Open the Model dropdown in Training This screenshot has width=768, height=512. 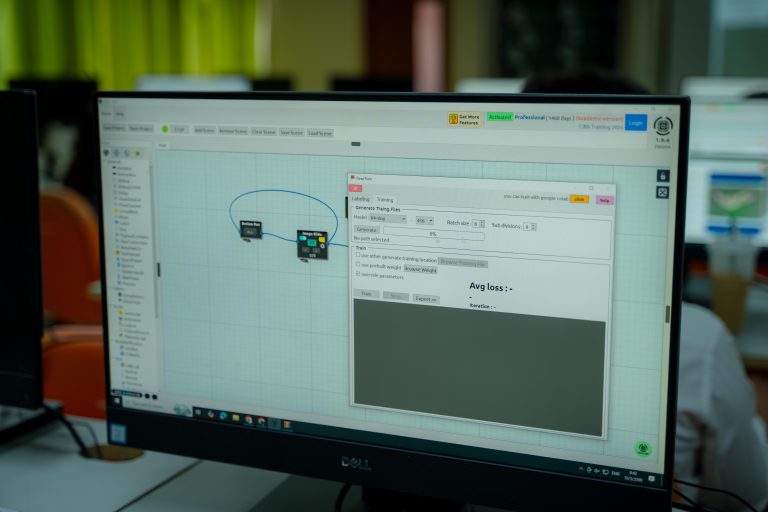point(388,219)
